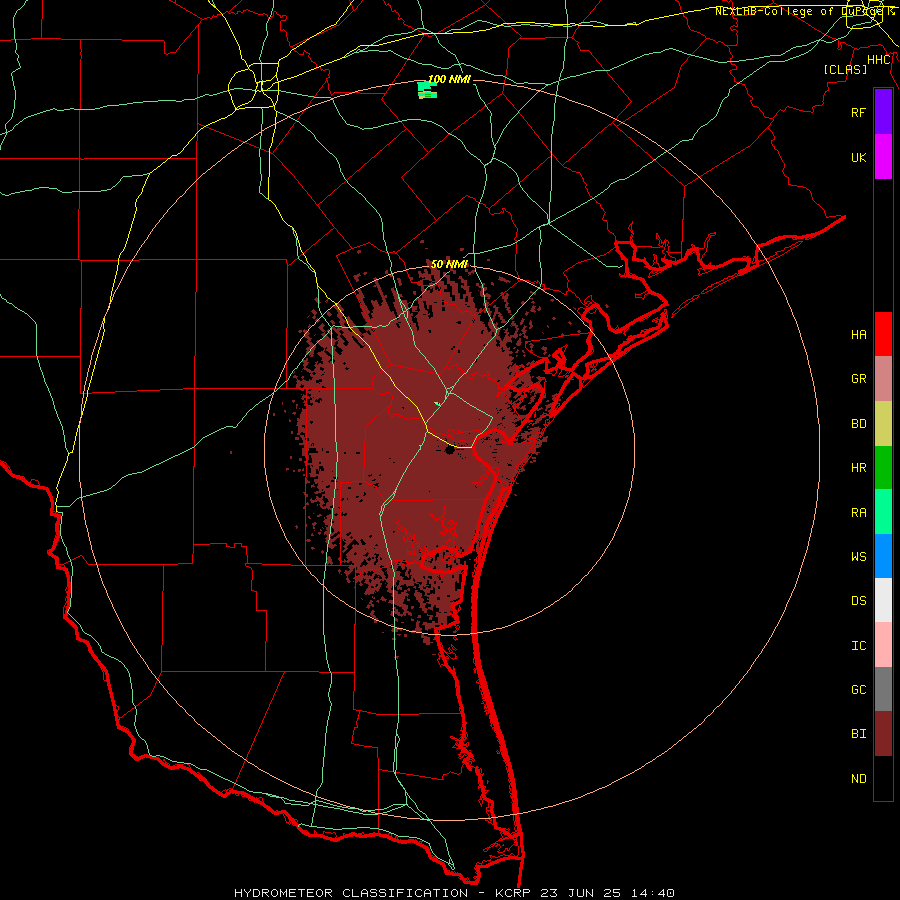Click the HYDROMETEOR CLASSIFICATION caption text

coord(351,893)
